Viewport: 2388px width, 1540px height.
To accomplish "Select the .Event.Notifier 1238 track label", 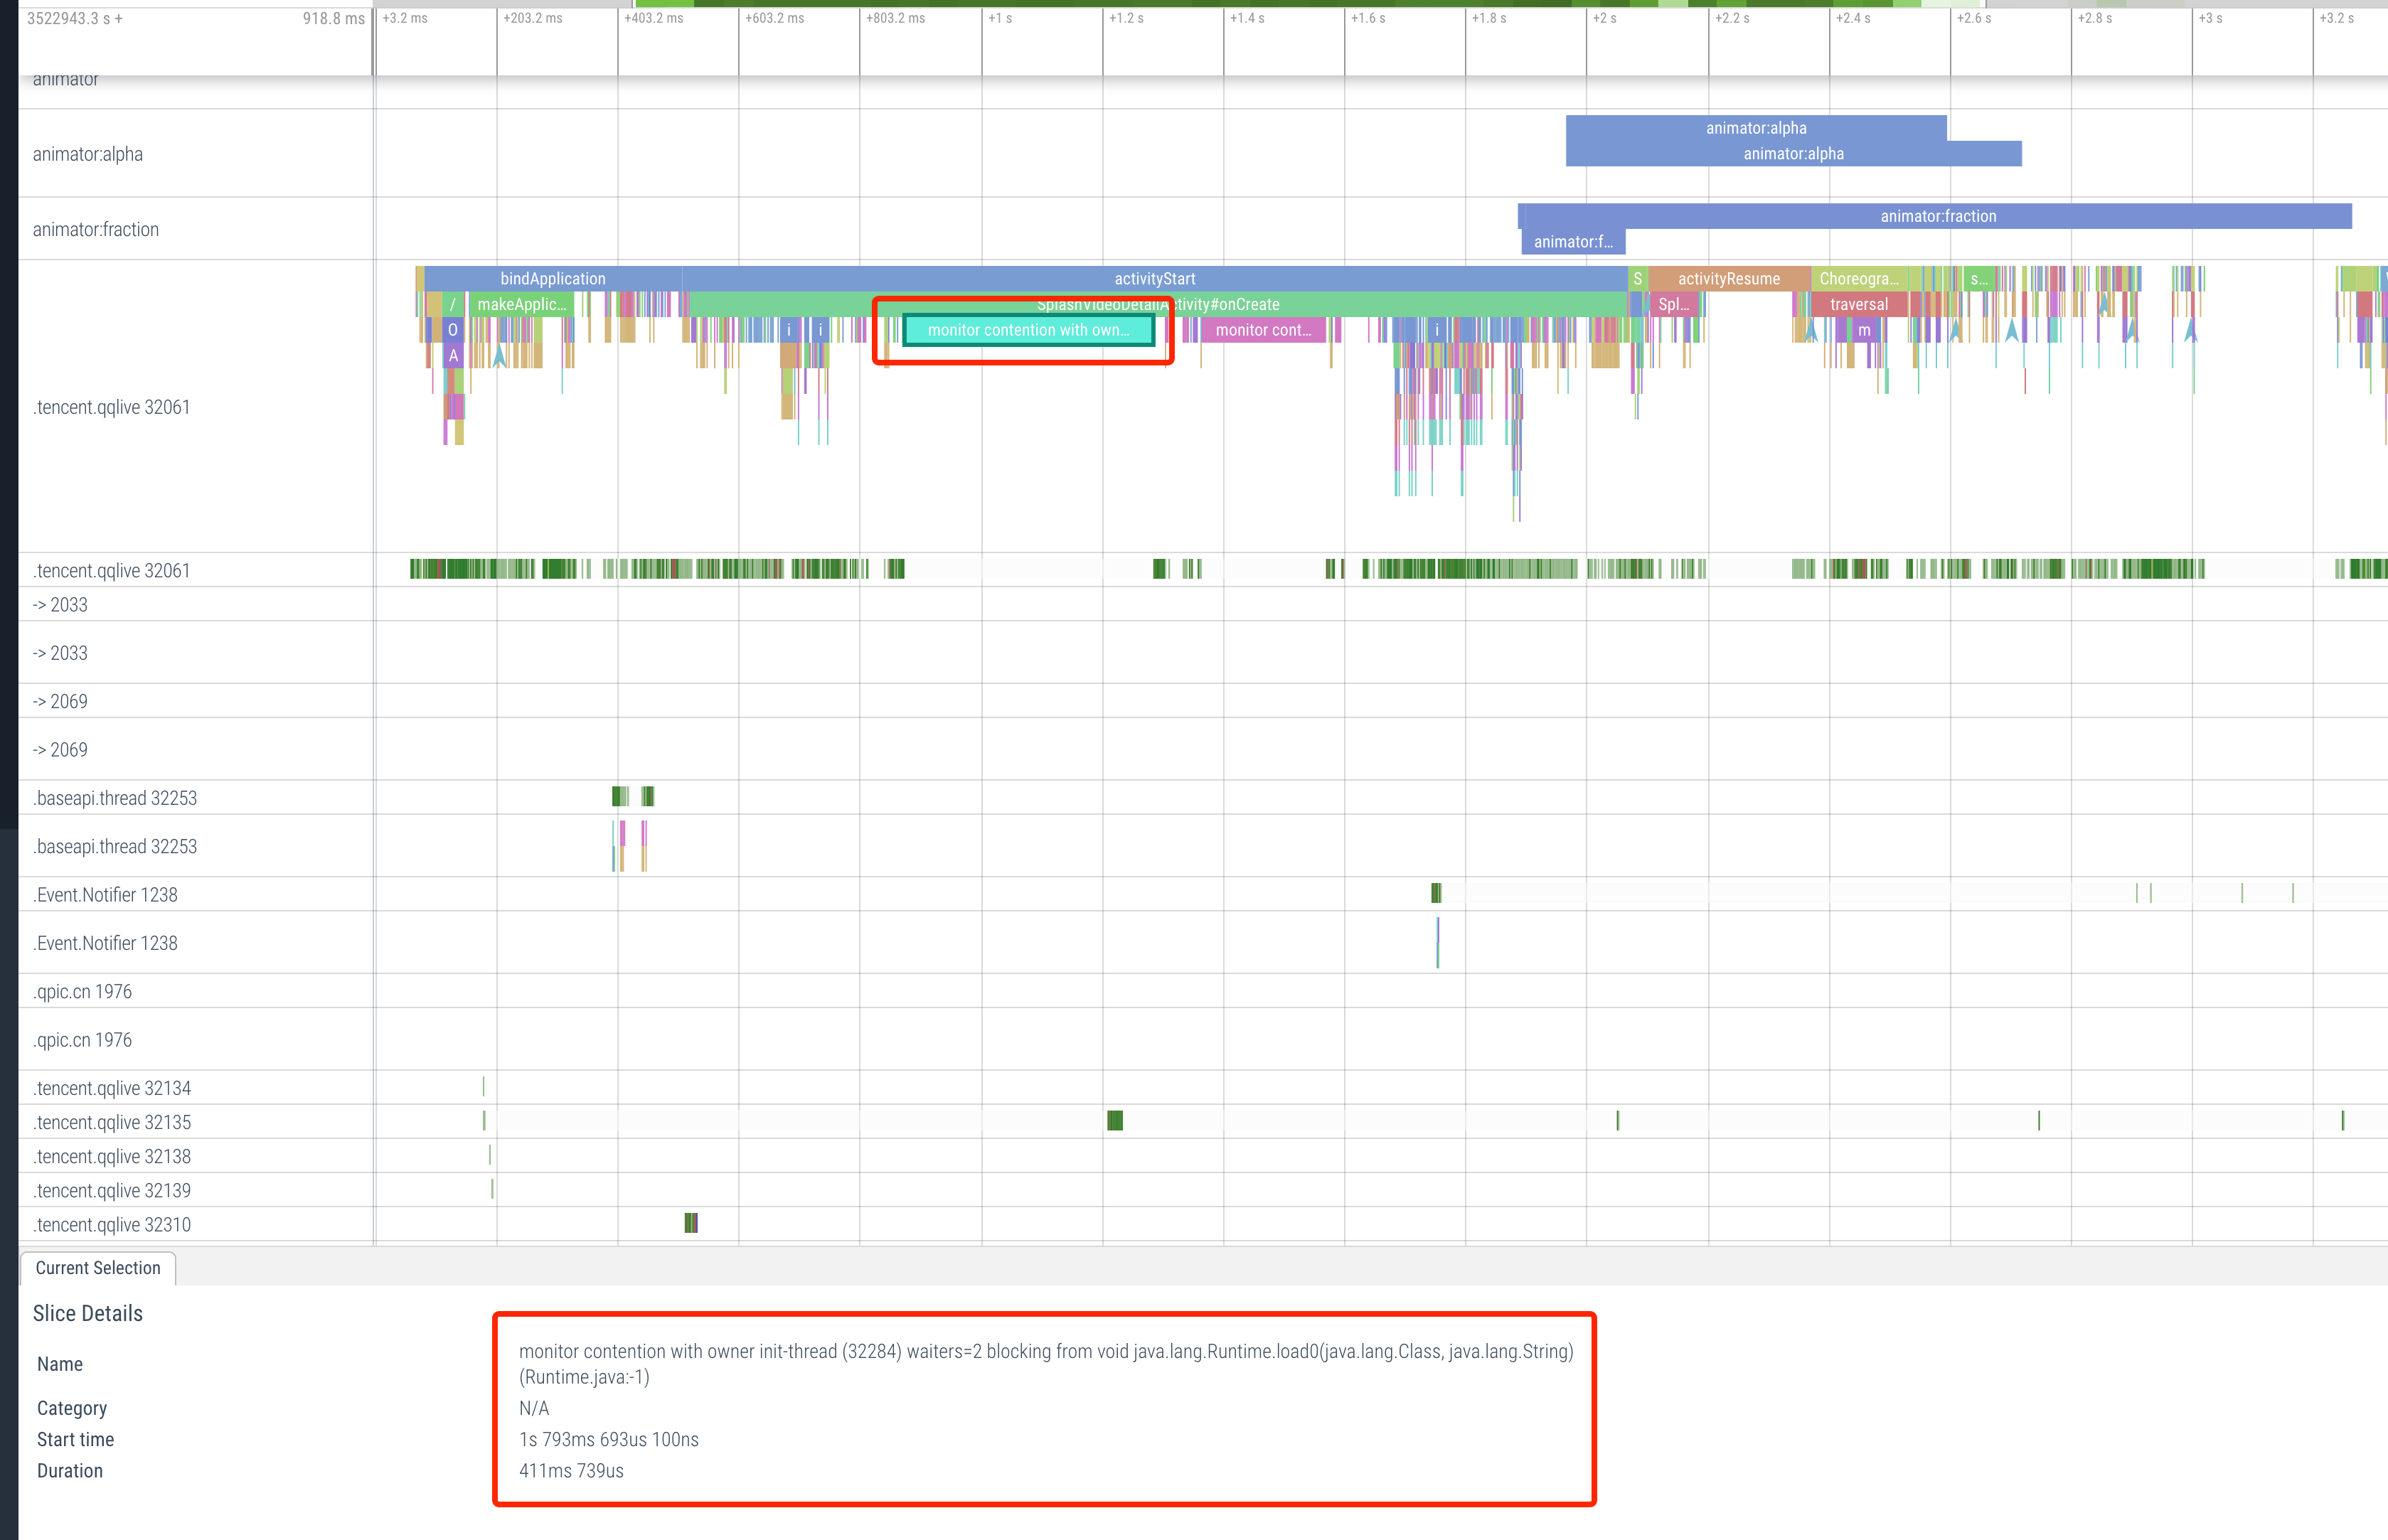I will (x=104, y=893).
